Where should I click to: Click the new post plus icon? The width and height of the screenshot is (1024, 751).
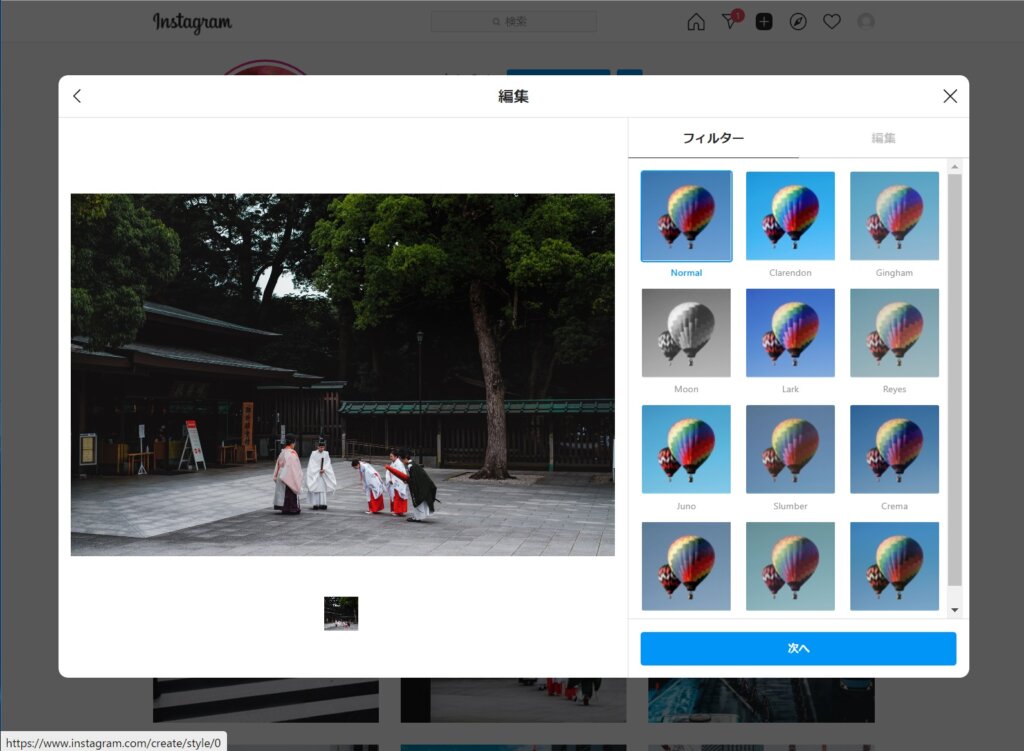point(764,22)
